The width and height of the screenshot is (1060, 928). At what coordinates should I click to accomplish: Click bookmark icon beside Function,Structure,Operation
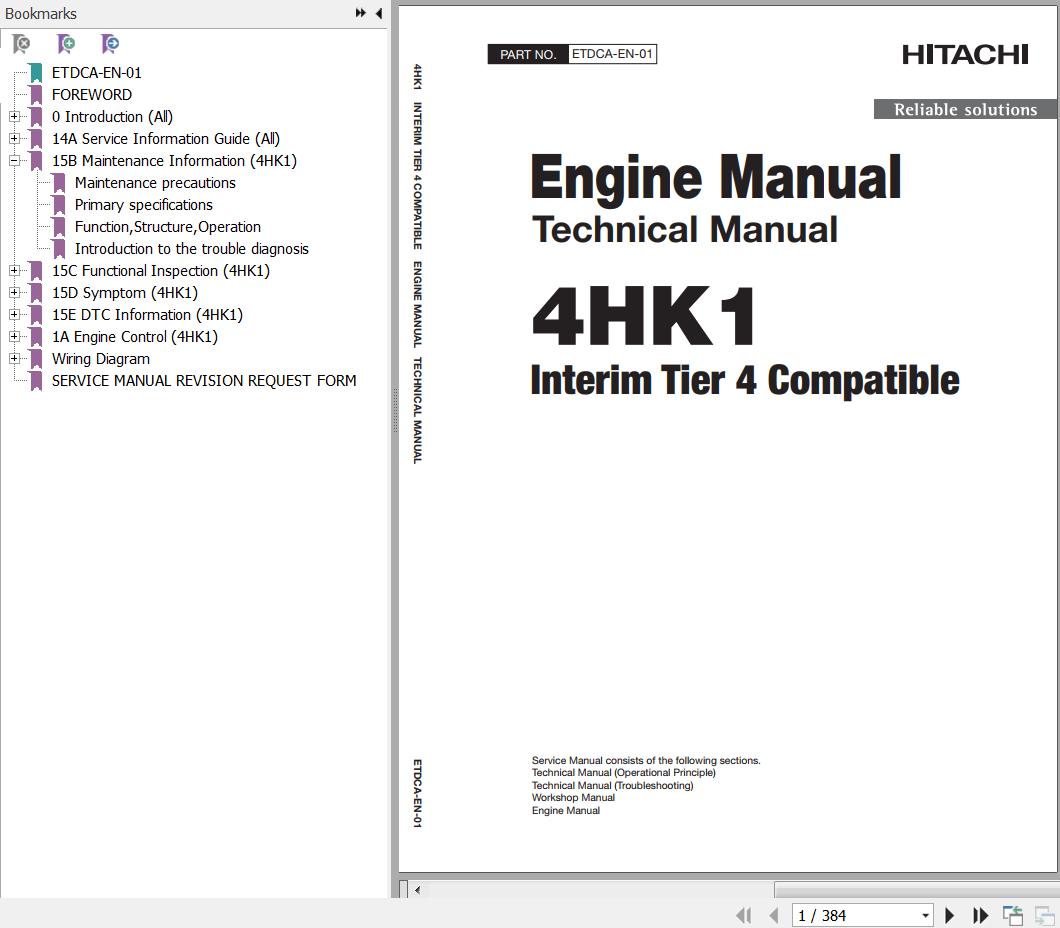point(59,227)
